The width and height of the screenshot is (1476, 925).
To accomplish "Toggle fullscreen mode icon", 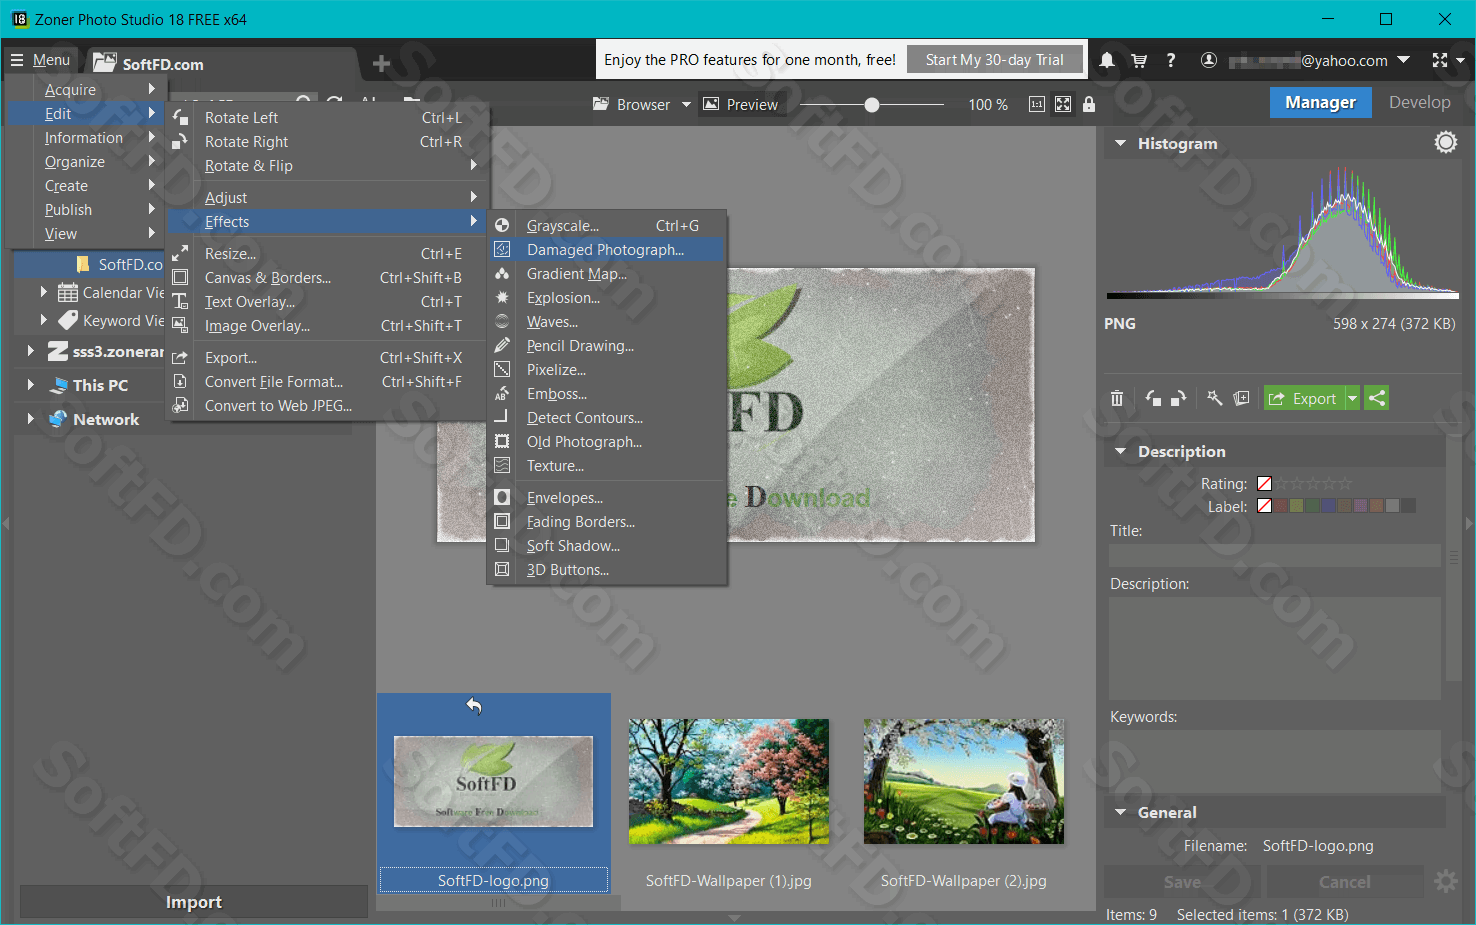I will click(1440, 60).
